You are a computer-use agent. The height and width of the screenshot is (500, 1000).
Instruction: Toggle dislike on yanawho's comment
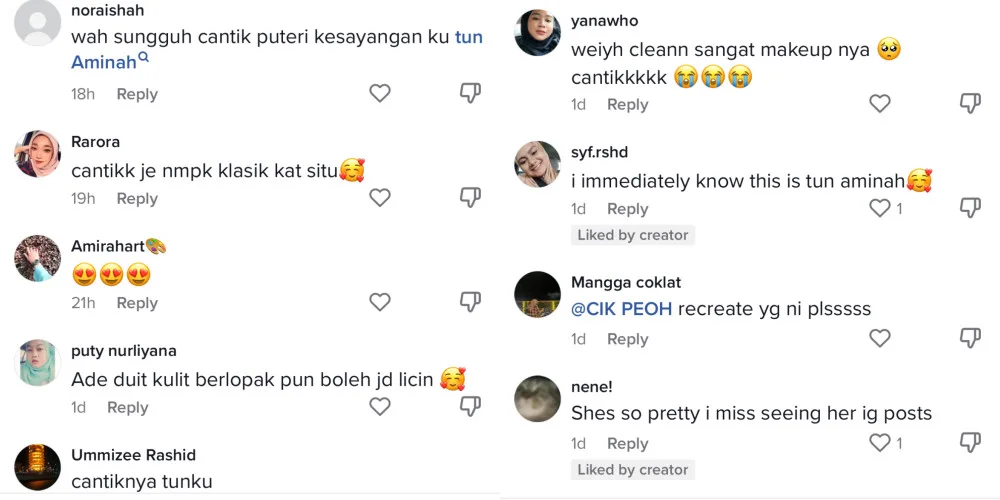tap(970, 103)
